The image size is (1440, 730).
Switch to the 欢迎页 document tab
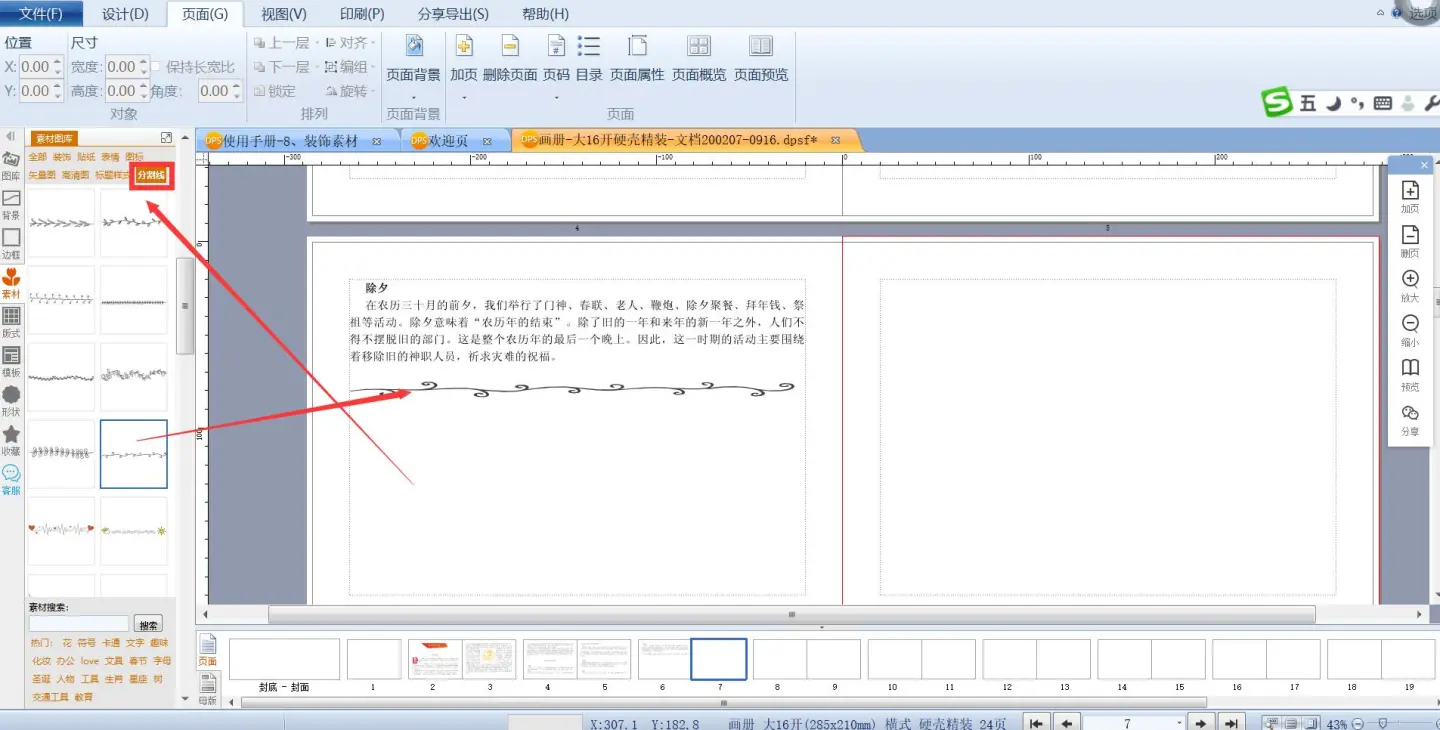pyautogui.click(x=449, y=141)
